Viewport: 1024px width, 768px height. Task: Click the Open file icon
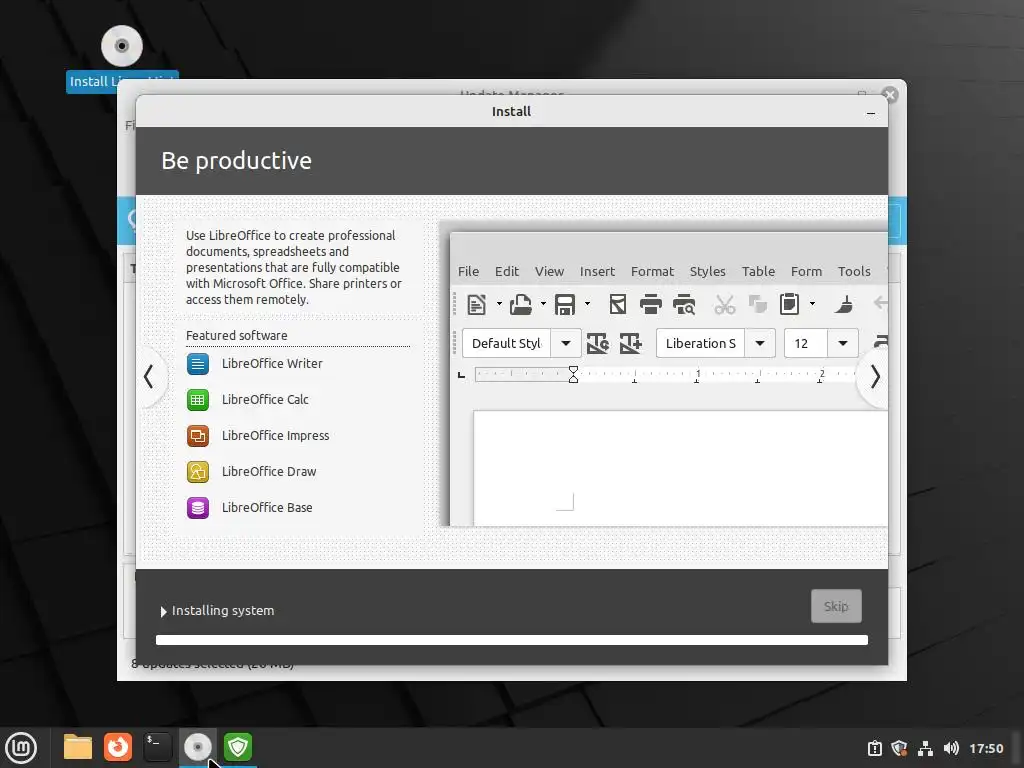point(521,304)
